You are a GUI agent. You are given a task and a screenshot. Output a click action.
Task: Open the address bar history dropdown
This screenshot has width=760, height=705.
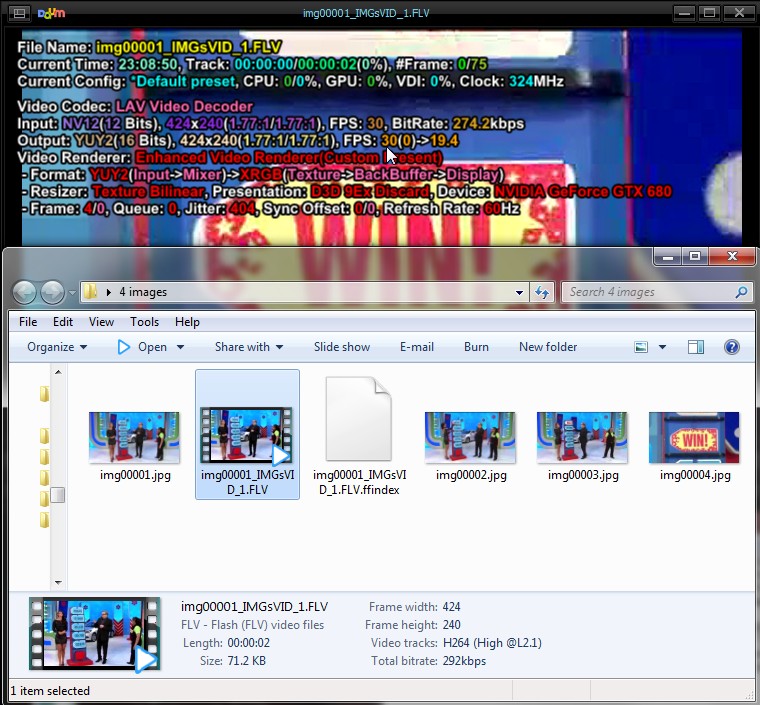(x=519, y=292)
